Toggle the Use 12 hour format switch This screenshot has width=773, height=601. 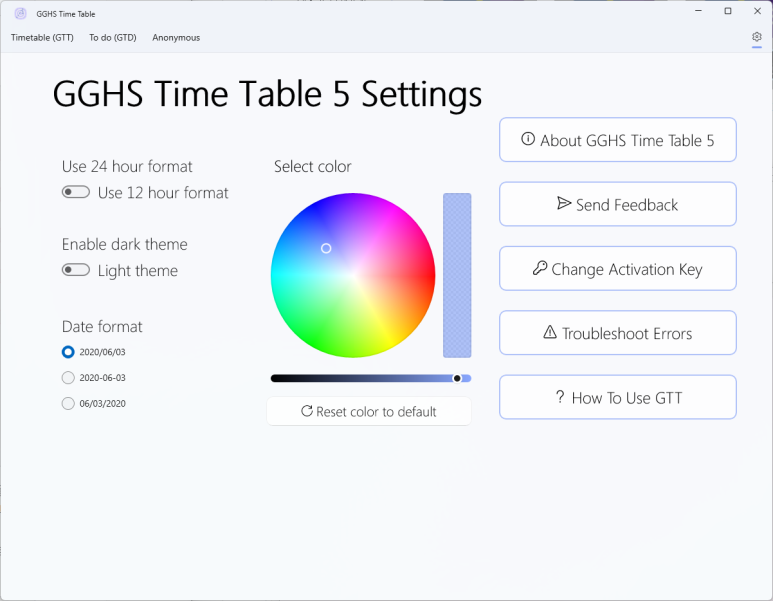[76, 192]
